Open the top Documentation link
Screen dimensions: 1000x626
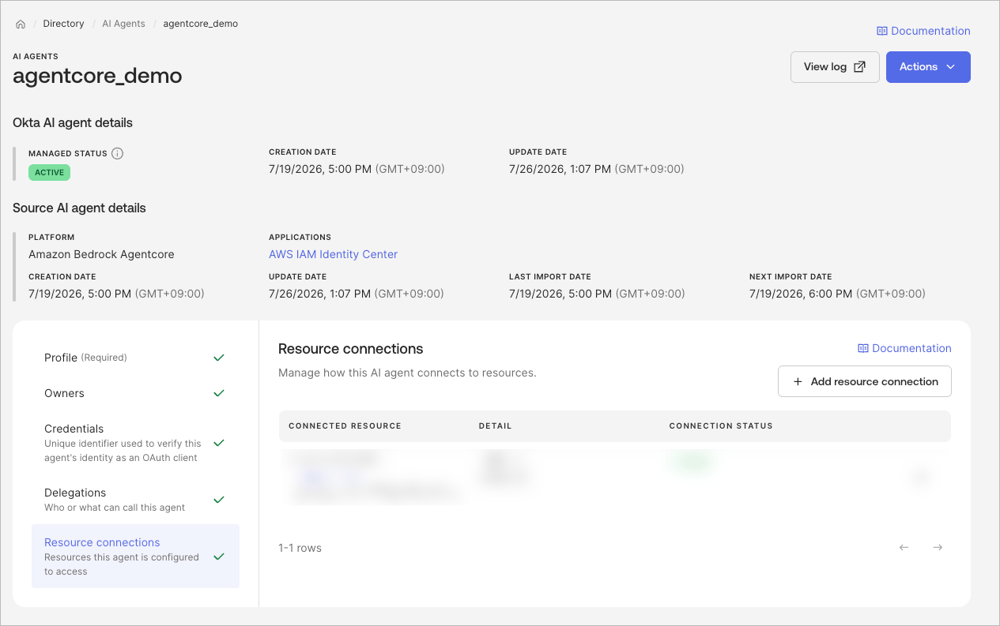tap(923, 31)
